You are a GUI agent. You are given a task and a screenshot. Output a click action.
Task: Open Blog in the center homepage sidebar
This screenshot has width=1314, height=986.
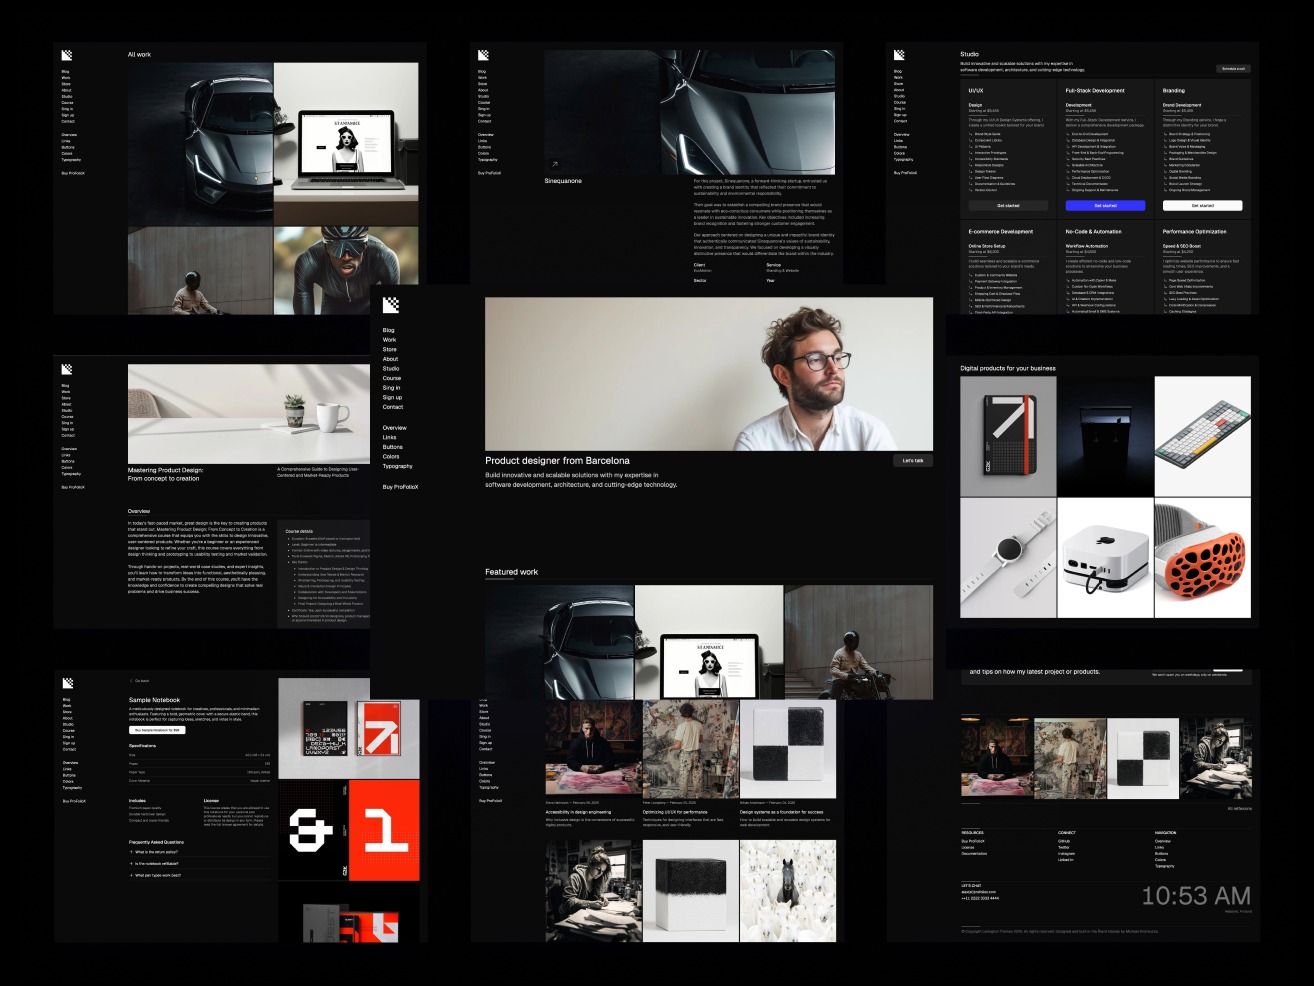tap(388, 330)
